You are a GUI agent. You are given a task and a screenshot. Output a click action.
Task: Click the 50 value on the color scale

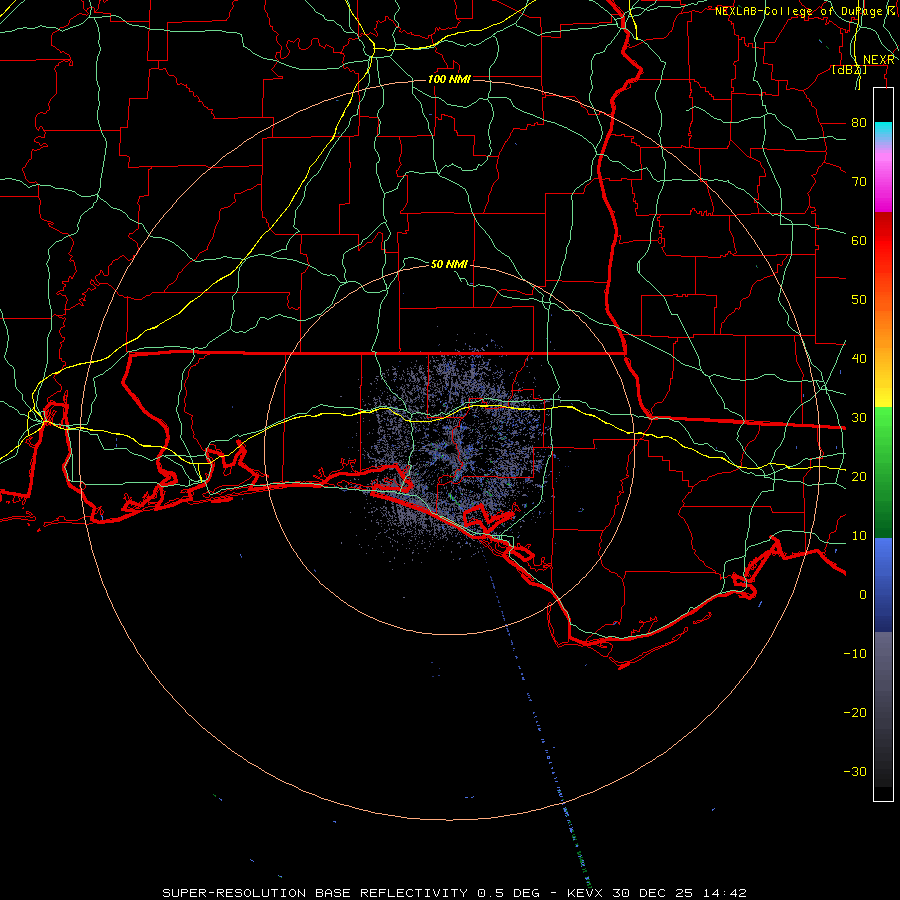click(x=859, y=300)
